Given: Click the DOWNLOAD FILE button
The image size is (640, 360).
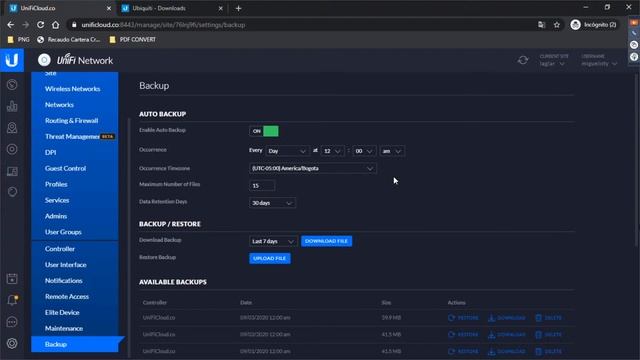Looking at the screenshot, I should pos(327,241).
